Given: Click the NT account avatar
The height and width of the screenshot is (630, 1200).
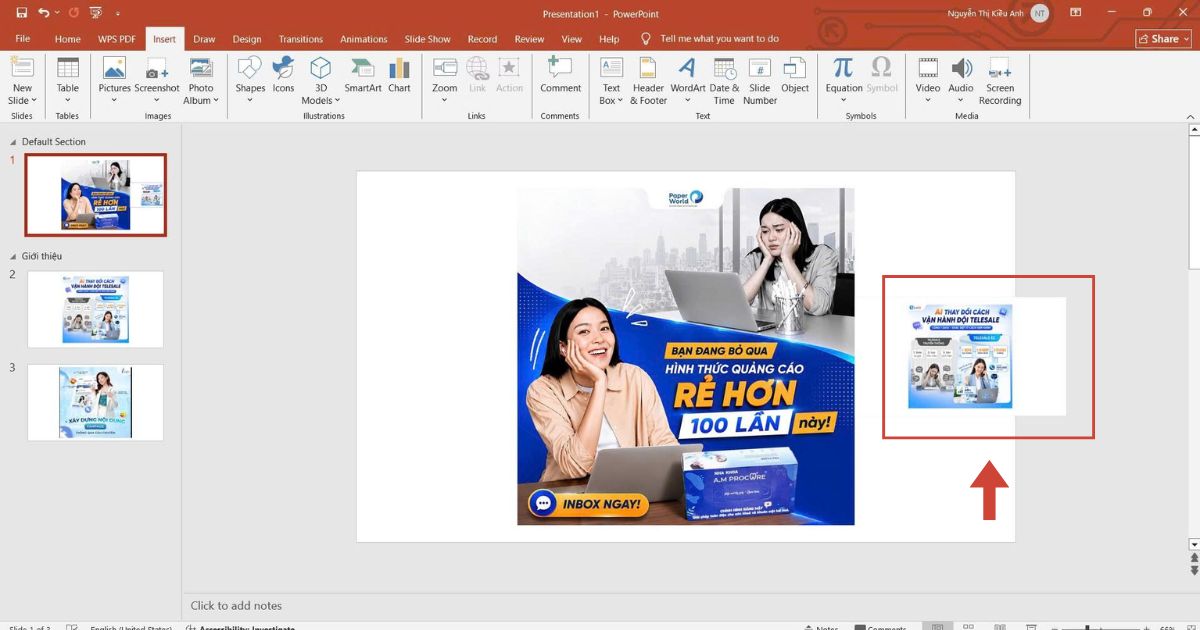Looking at the screenshot, I should tap(1040, 13).
